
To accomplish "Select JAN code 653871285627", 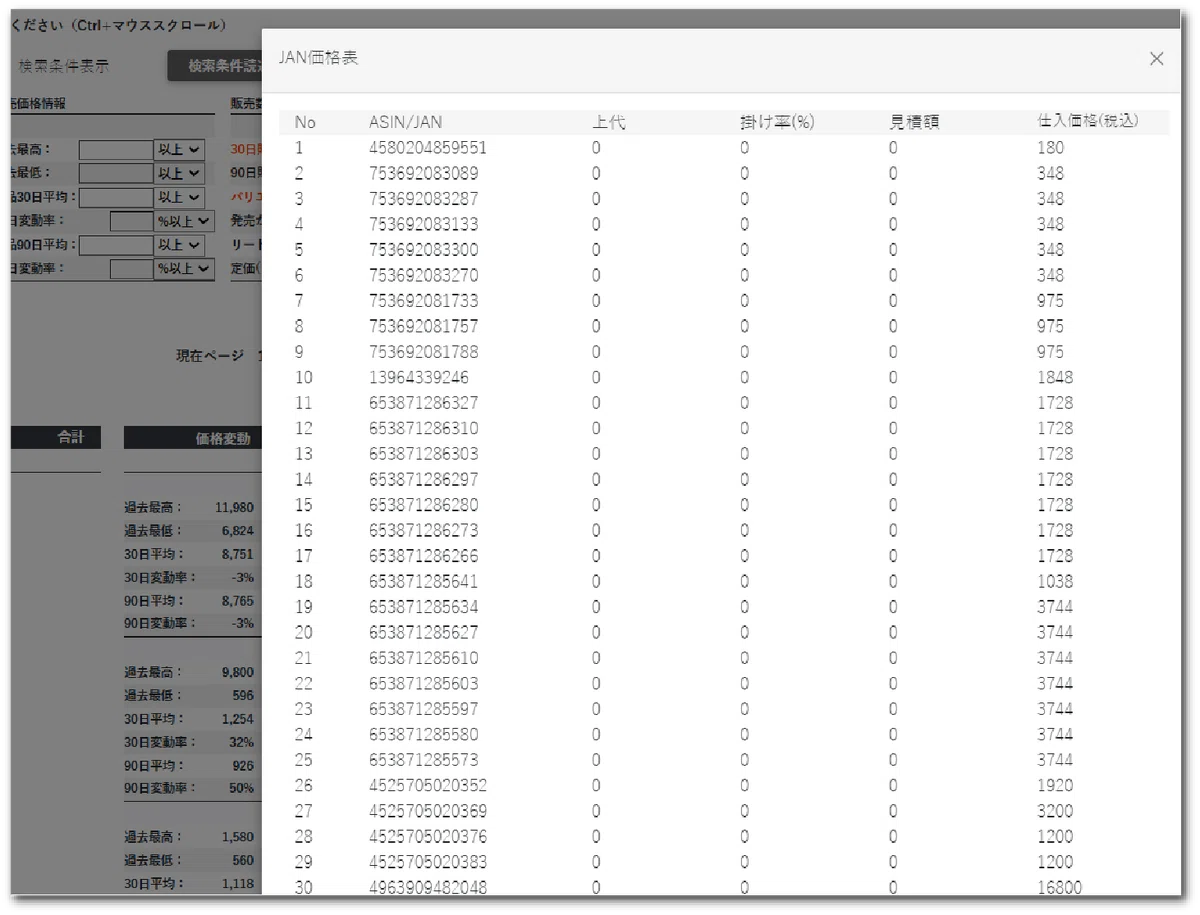I will pyautogui.click(x=423, y=632).
